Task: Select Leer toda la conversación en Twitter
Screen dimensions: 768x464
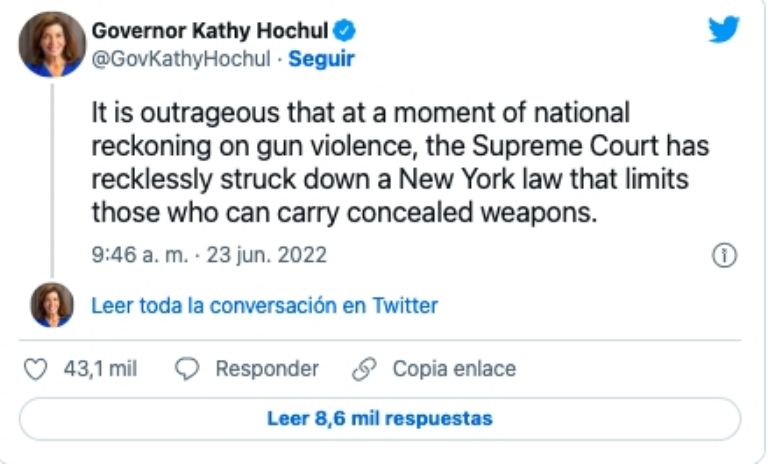Action: point(264,305)
